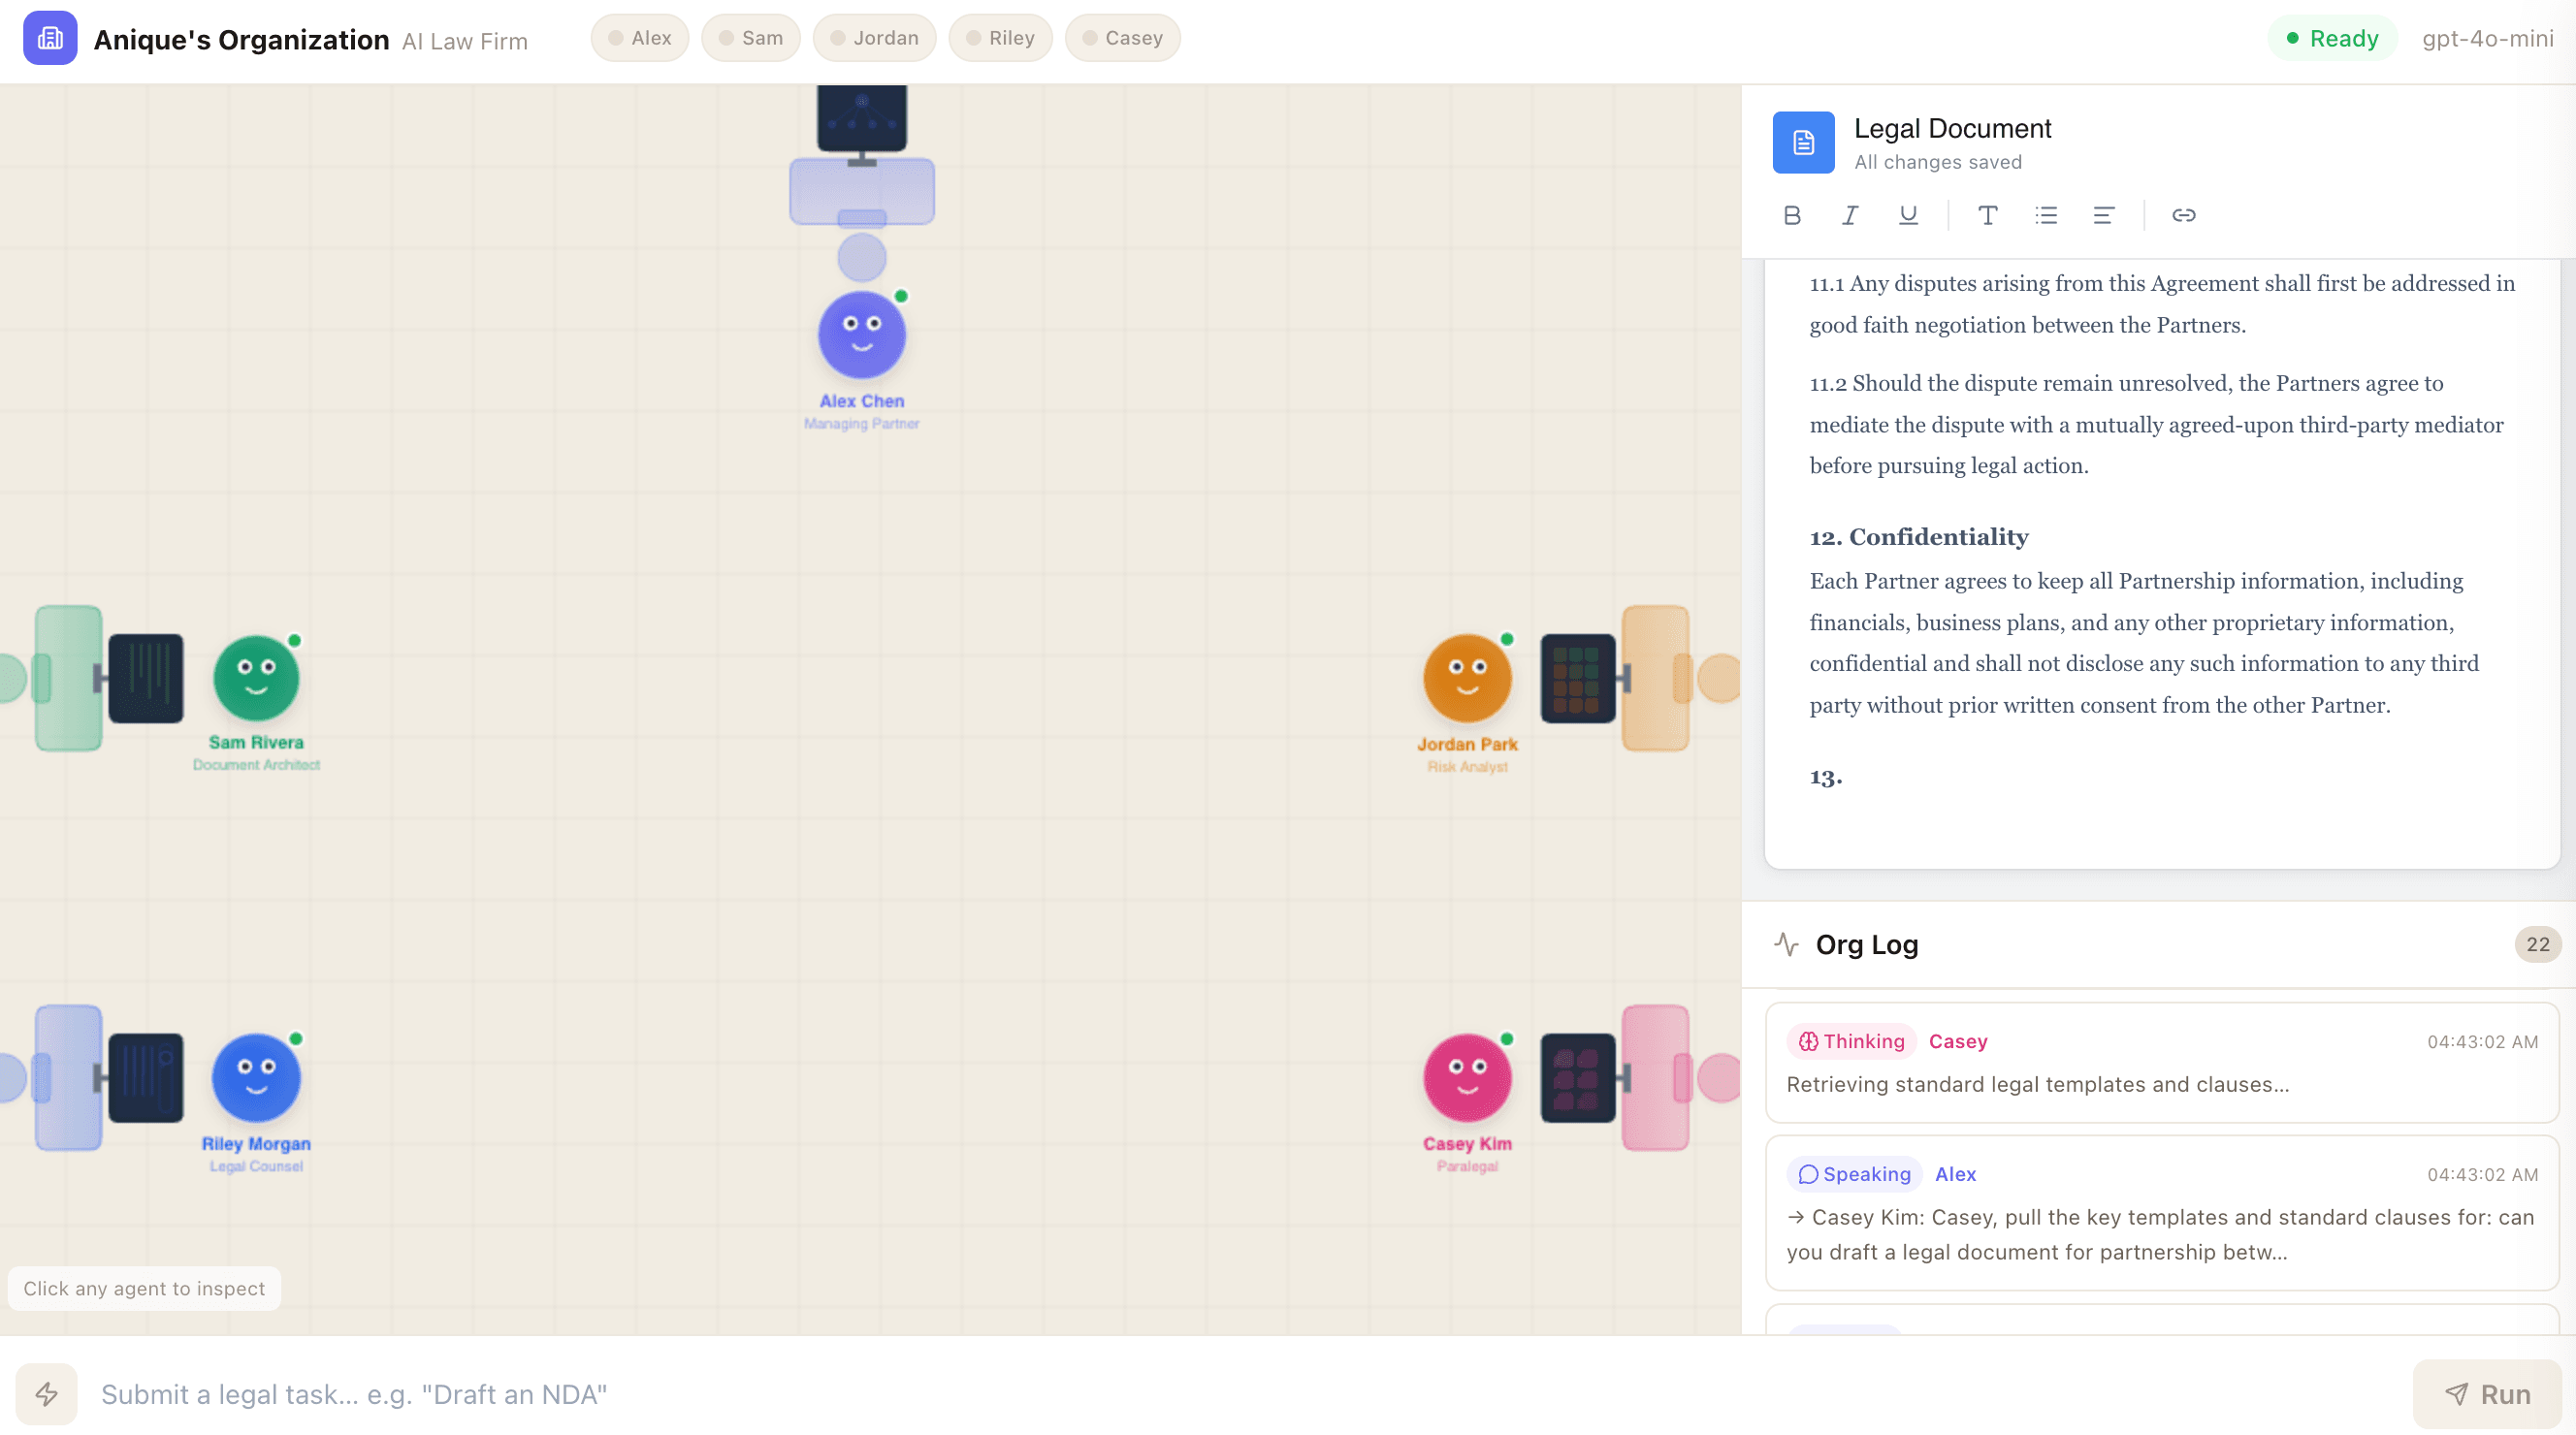Apply italic formatting to text
This screenshot has width=2576, height=1435.
[x=1850, y=215]
